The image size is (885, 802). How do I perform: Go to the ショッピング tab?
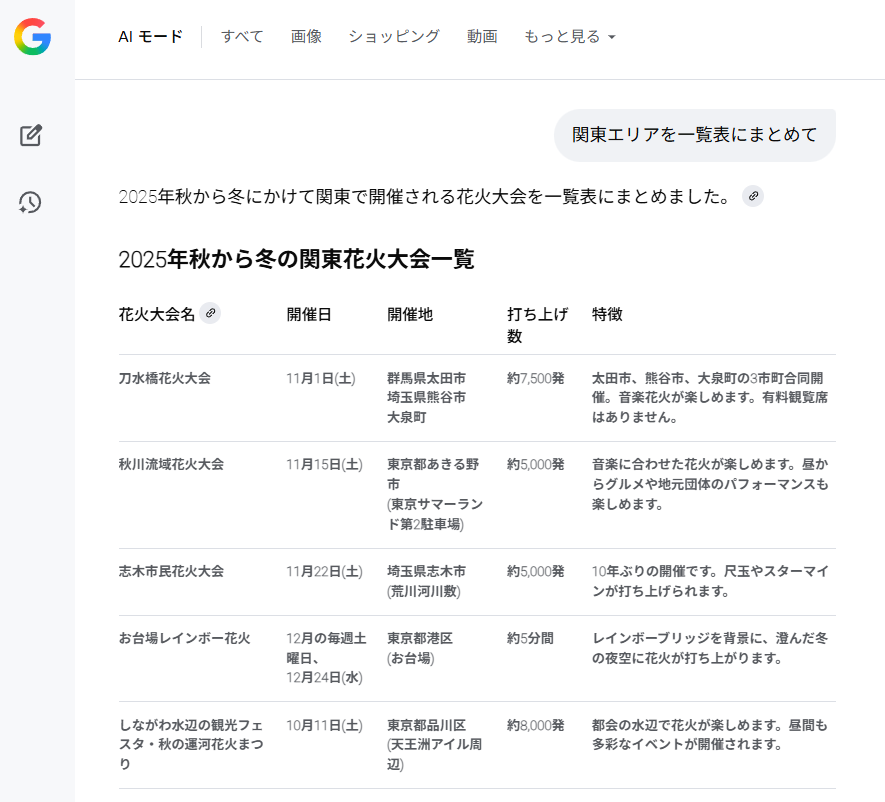[394, 37]
